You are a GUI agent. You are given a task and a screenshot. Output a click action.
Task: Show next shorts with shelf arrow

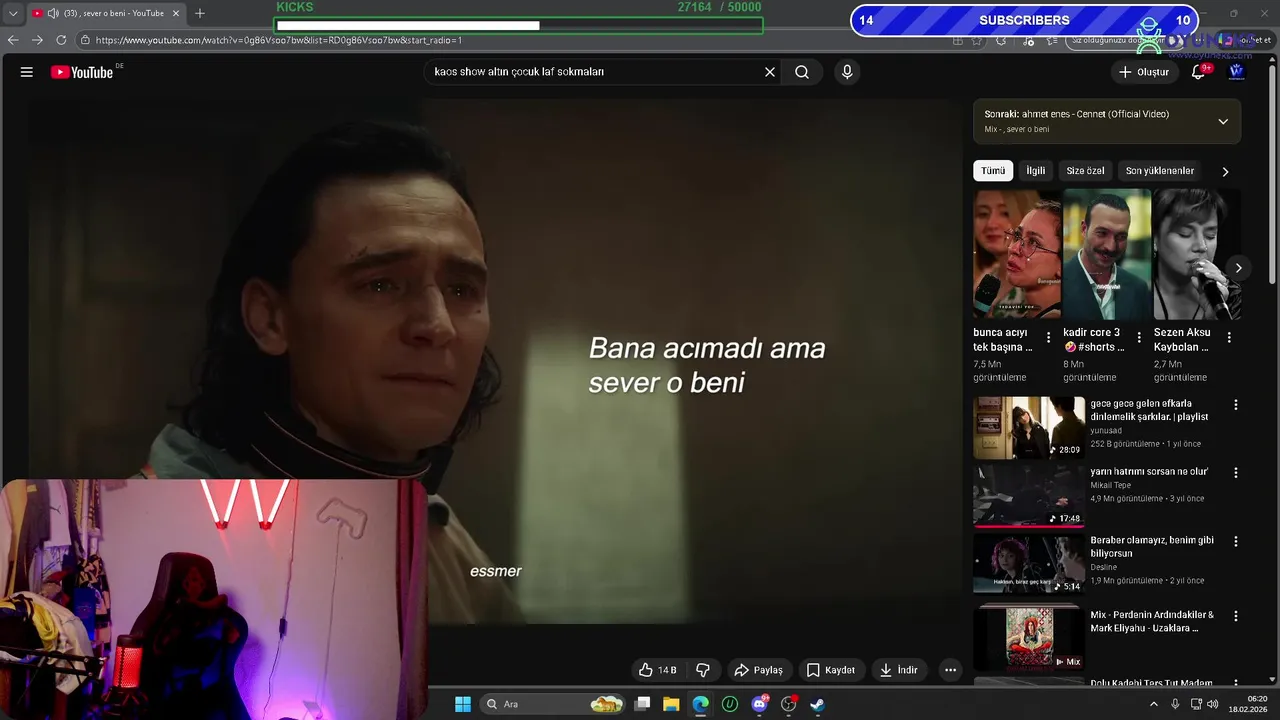tap(1238, 268)
